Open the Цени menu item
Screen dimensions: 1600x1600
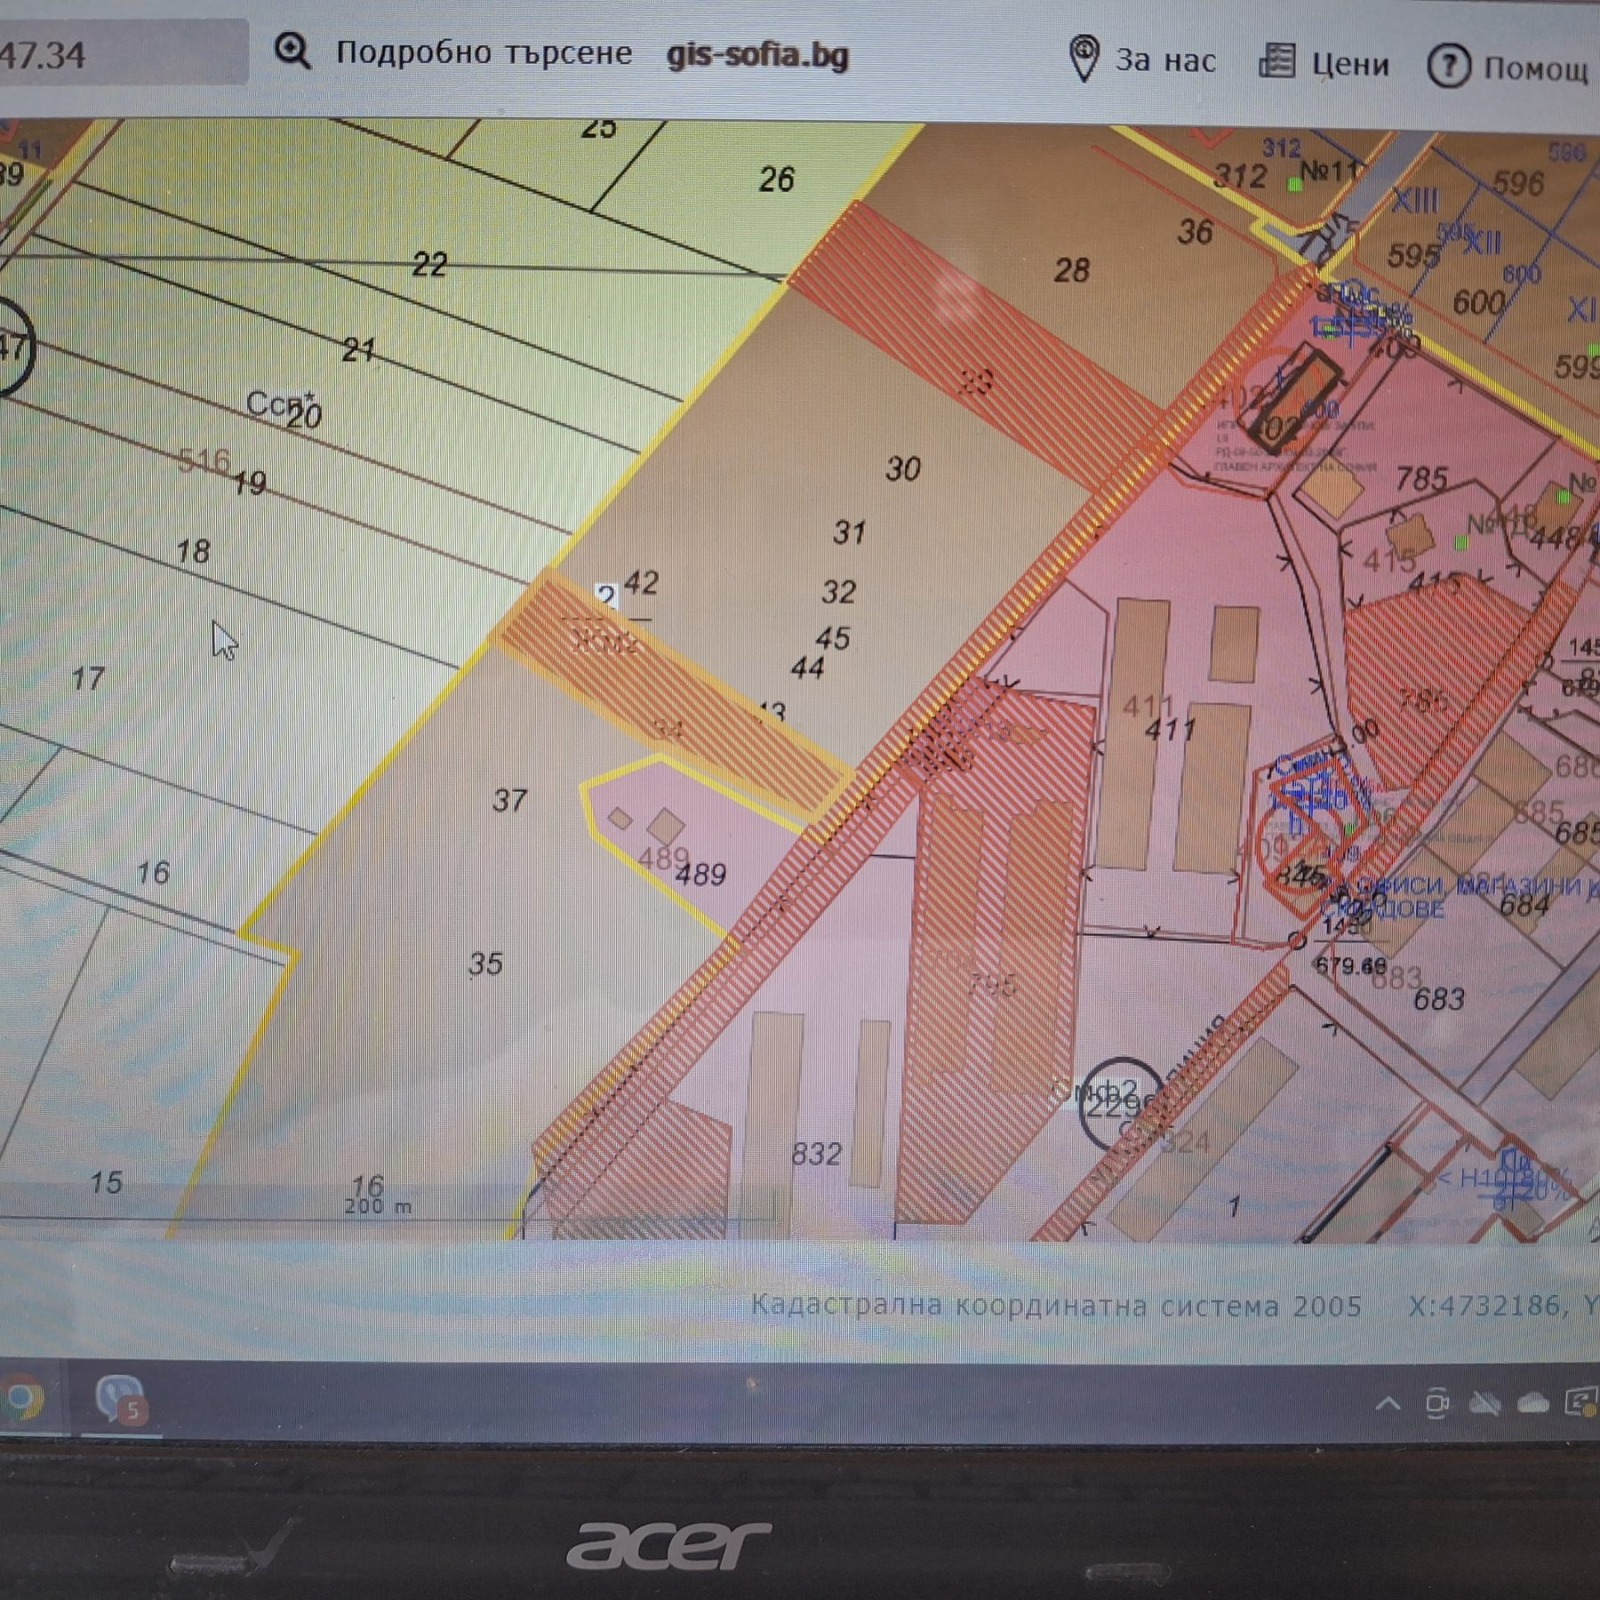click(x=1350, y=65)
